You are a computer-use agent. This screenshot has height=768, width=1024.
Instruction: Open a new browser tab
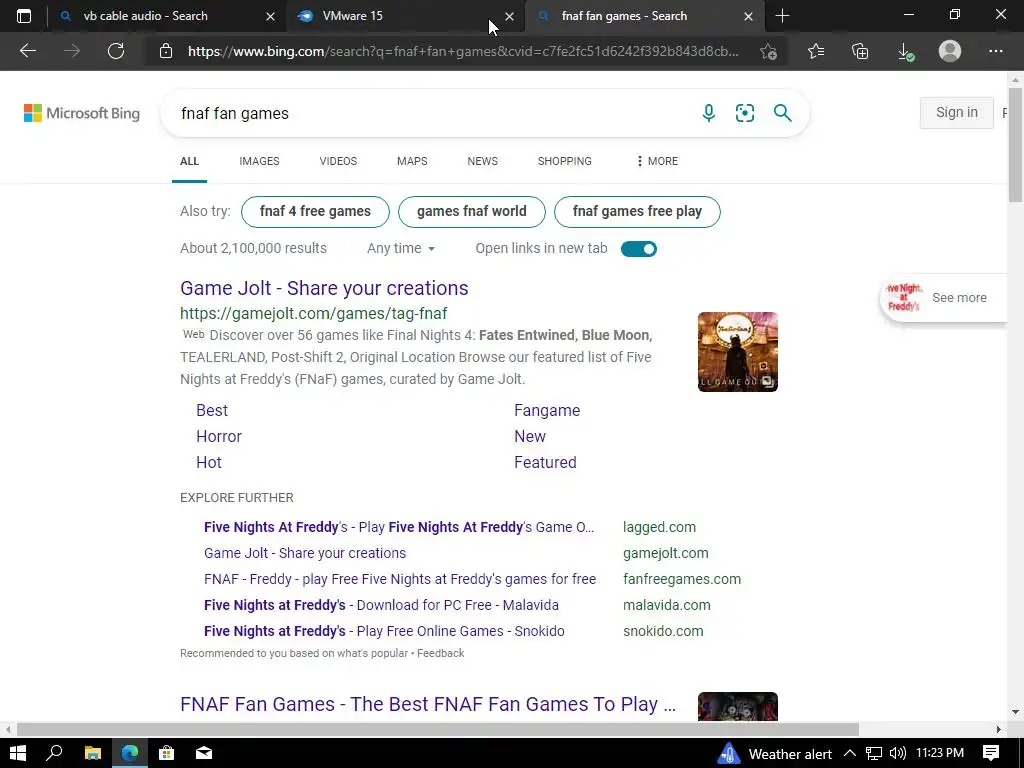pos(782,16)
